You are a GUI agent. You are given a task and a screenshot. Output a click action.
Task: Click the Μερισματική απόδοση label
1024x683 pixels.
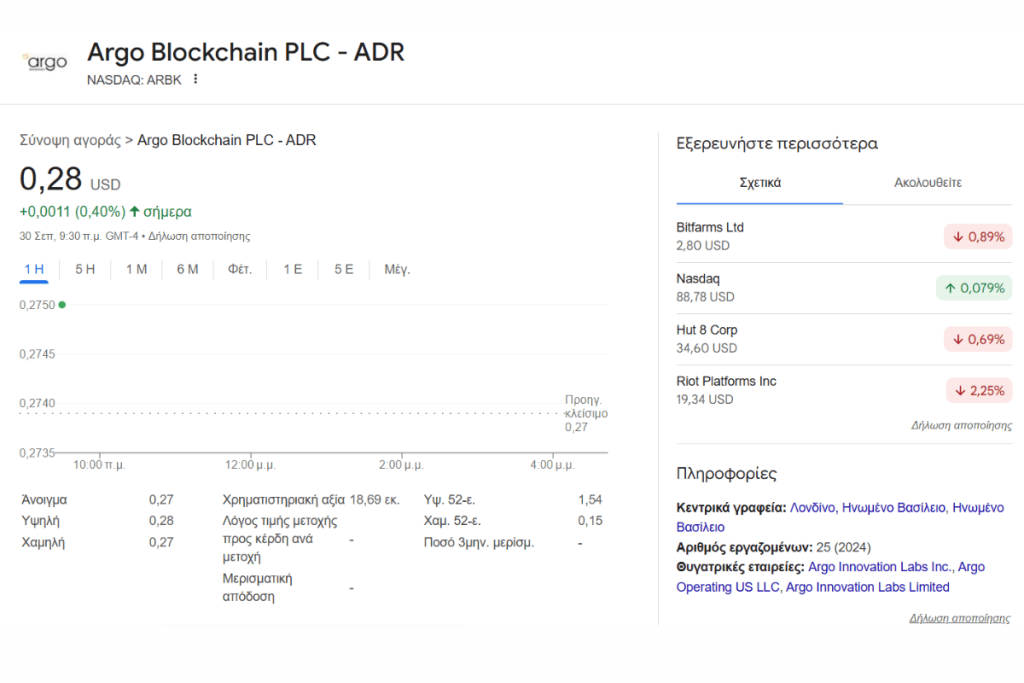point(257,587)
